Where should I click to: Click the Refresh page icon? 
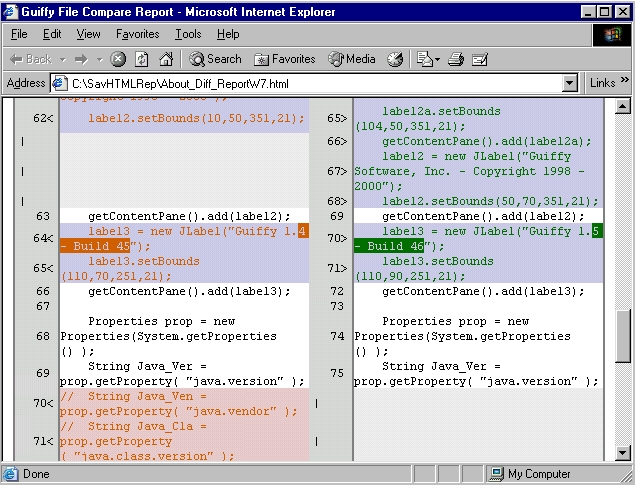tap(141, 59)
